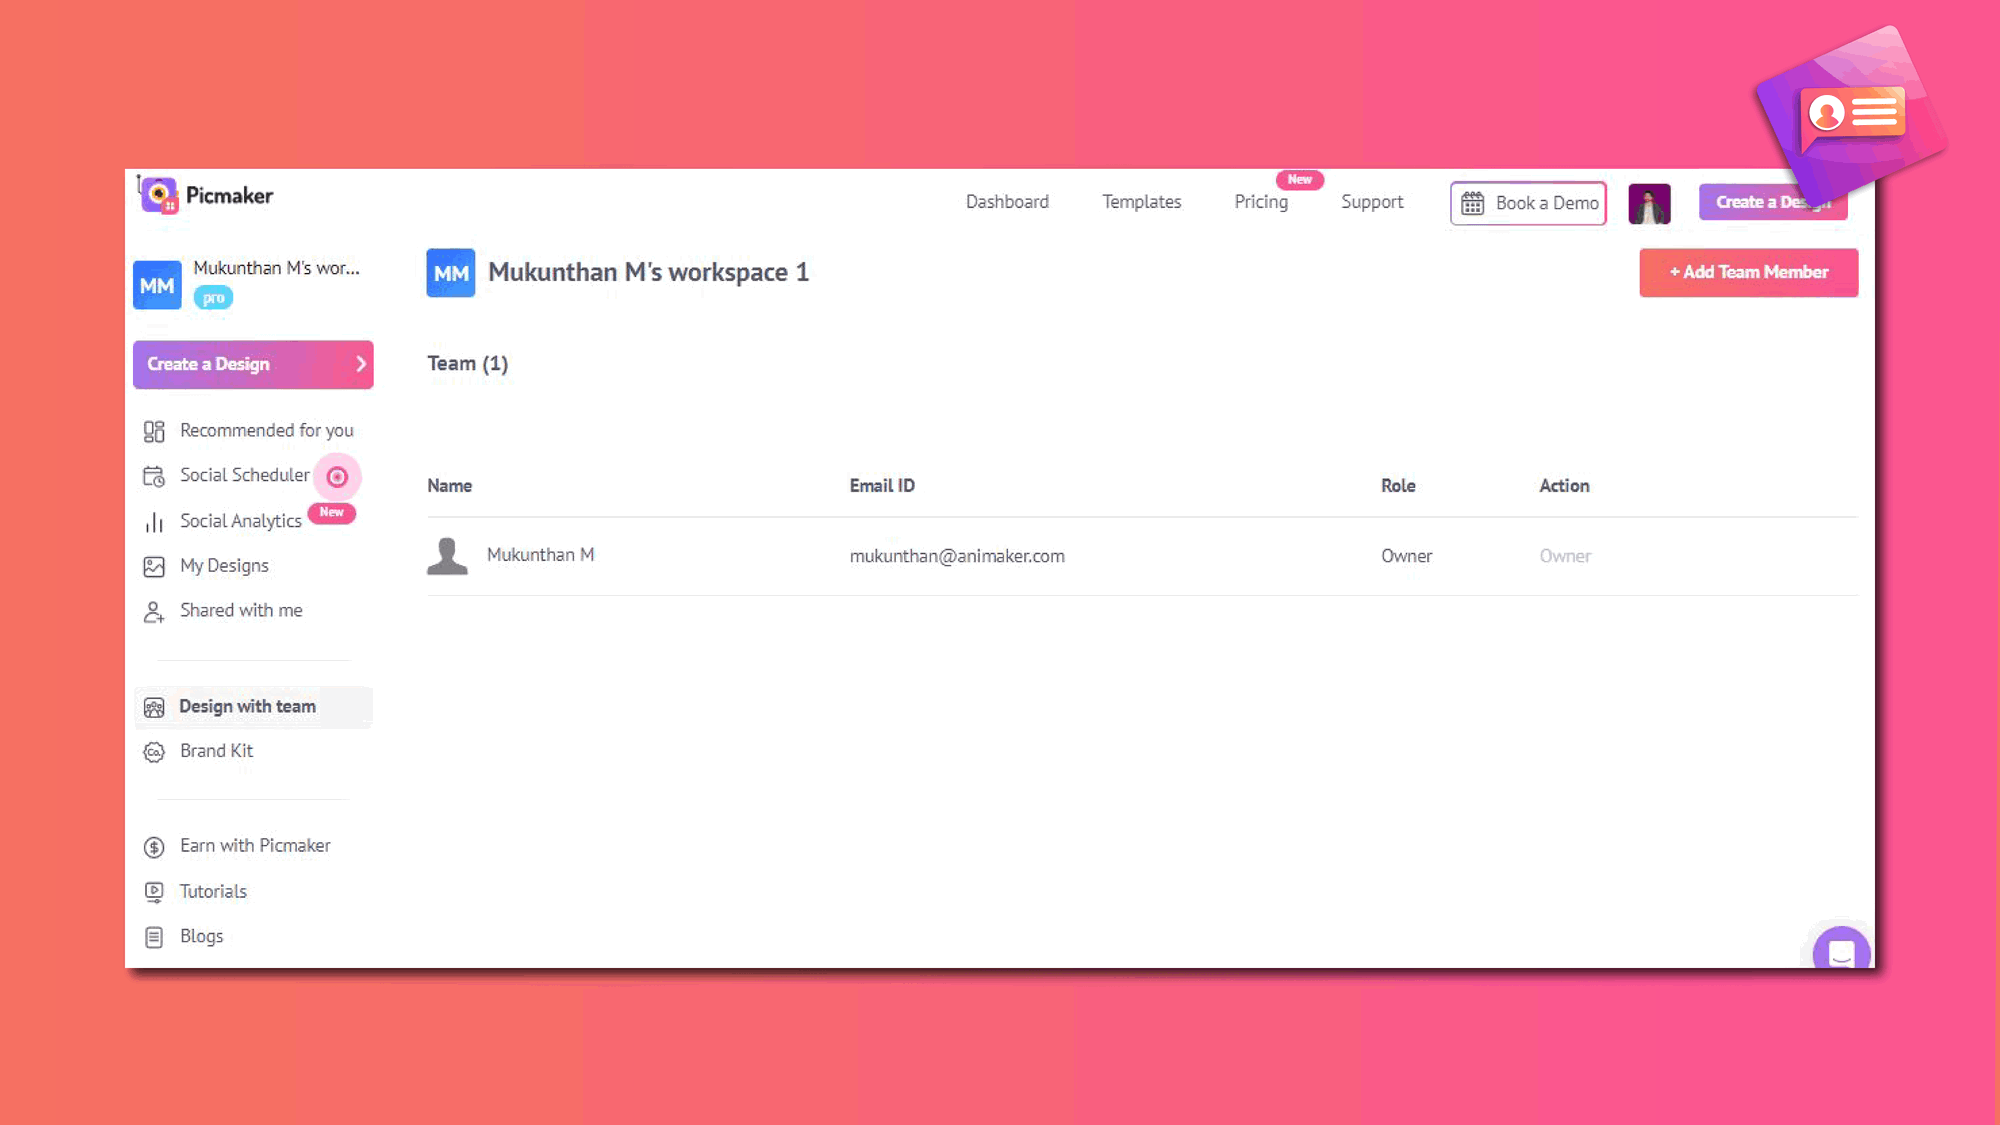
Task: Open the Support nav item
Action: [1372, 202]
